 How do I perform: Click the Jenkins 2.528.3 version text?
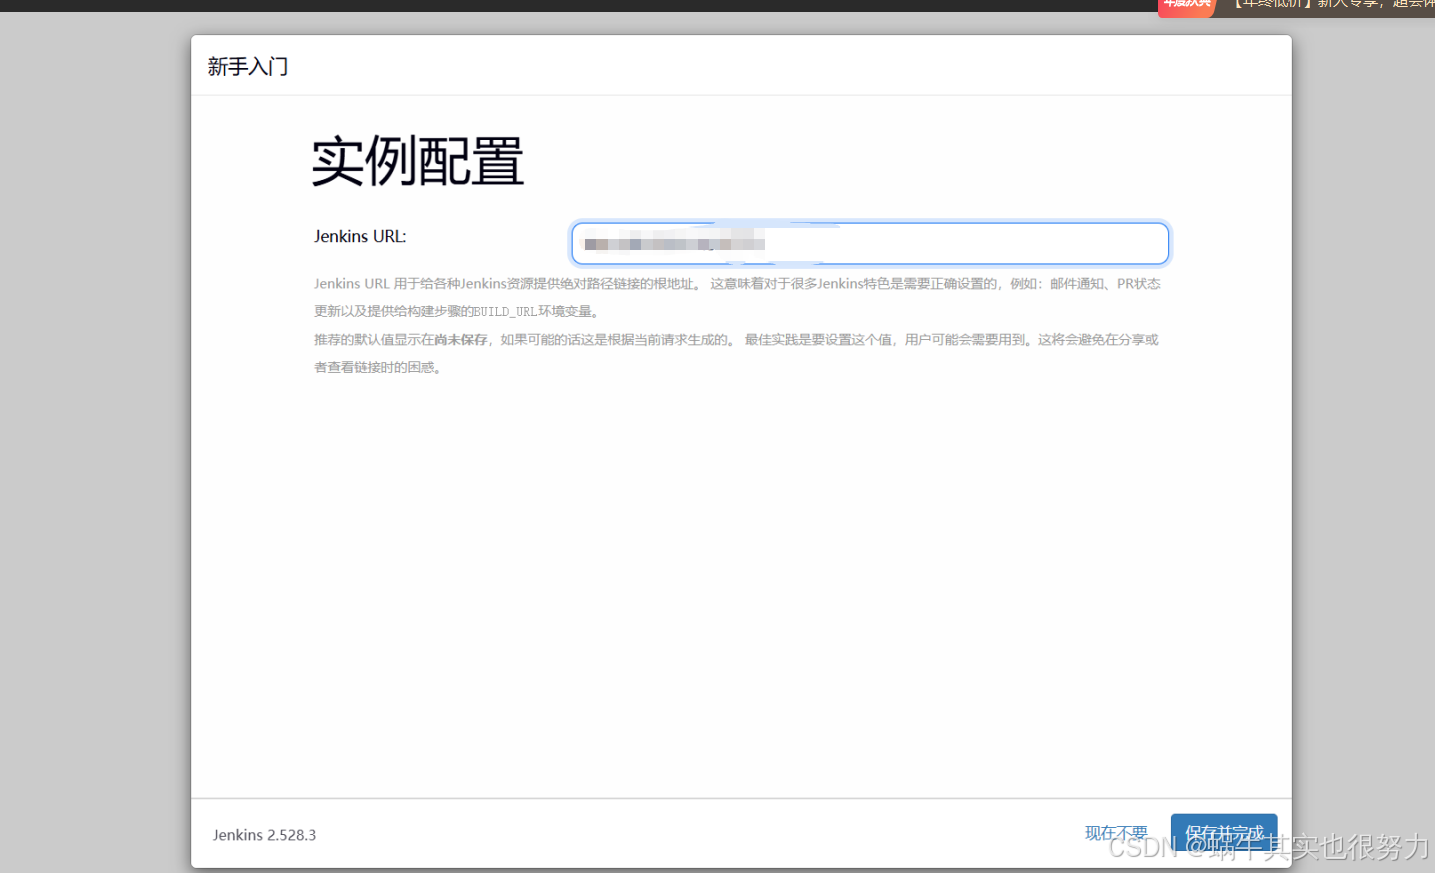point(264,835)
